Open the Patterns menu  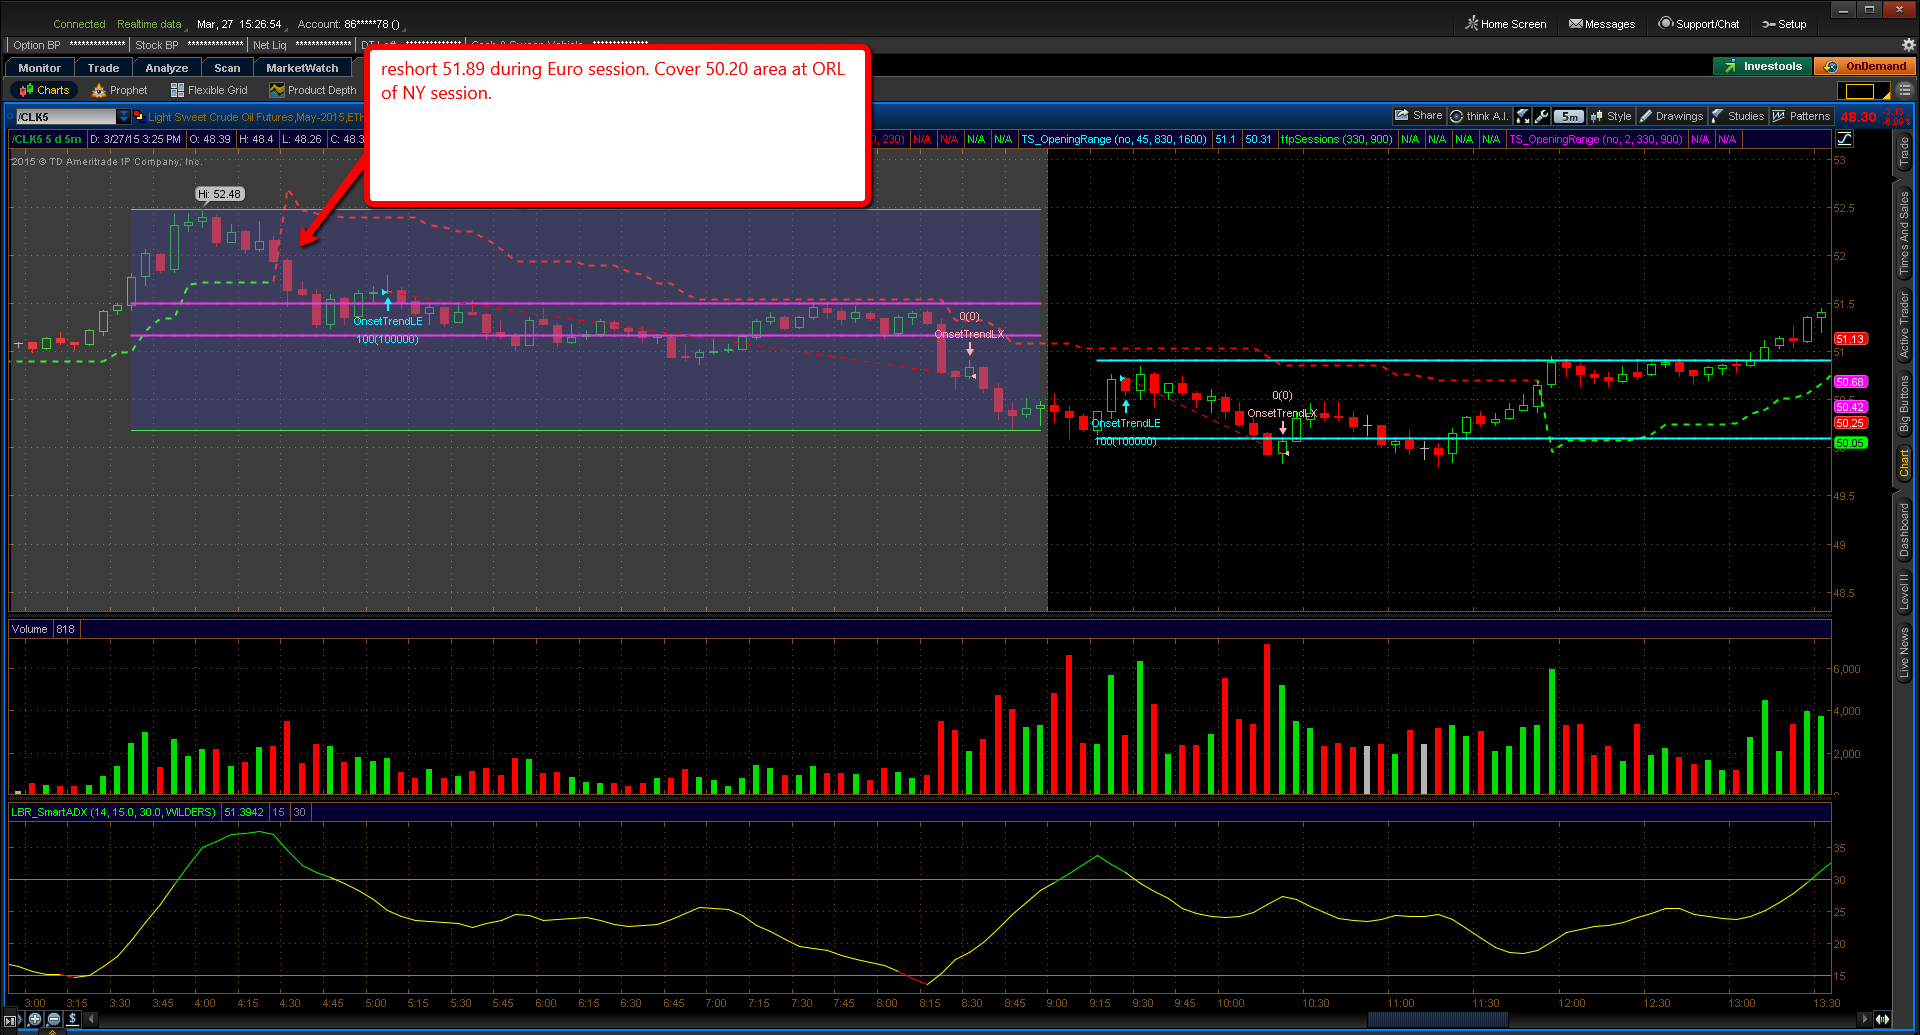(x=1801, y=116)
